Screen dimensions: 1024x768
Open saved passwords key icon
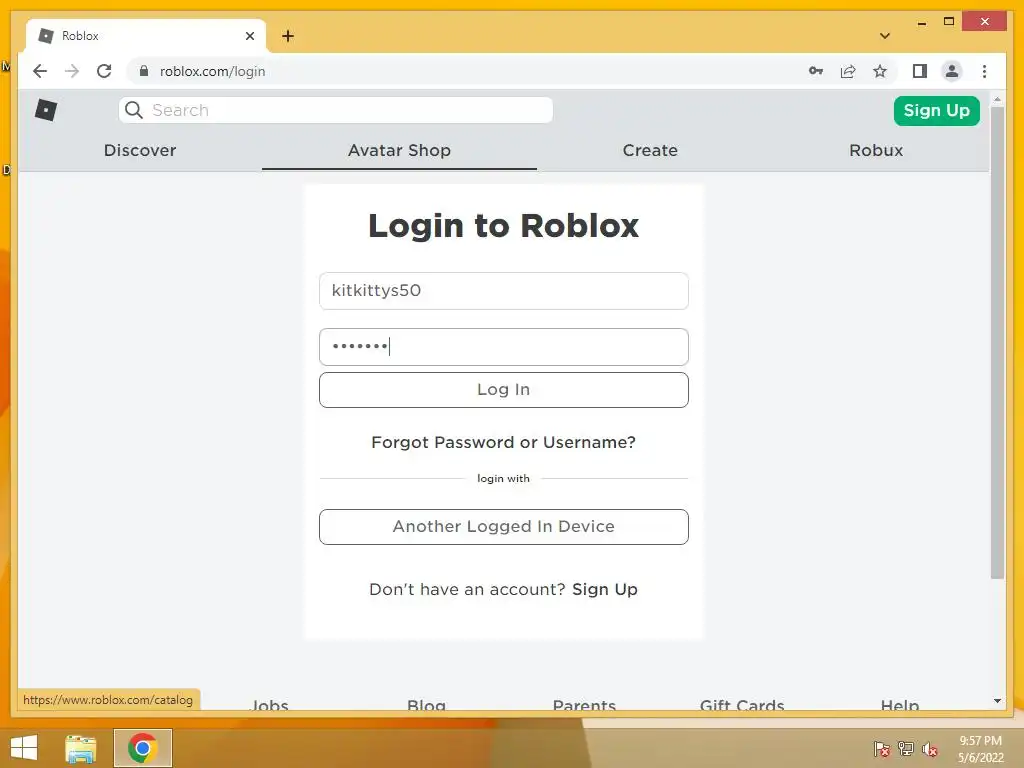click(x=816, y=71)
